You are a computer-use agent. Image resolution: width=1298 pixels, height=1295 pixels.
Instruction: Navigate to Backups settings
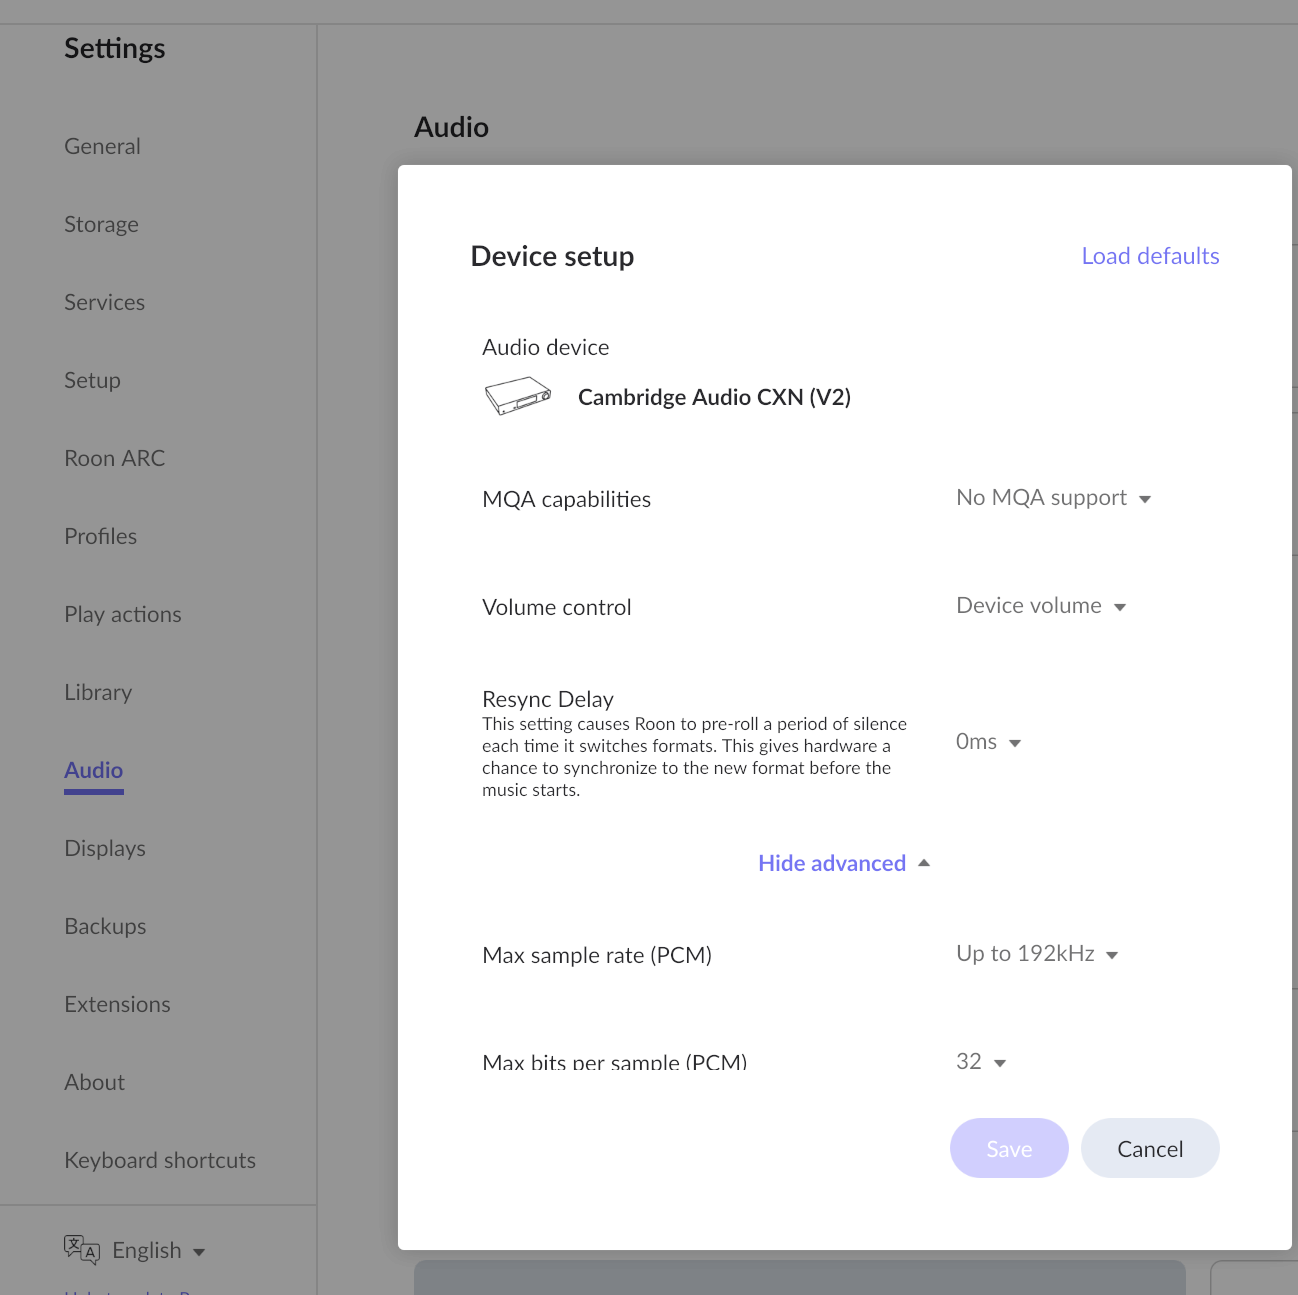coord(105,926)
